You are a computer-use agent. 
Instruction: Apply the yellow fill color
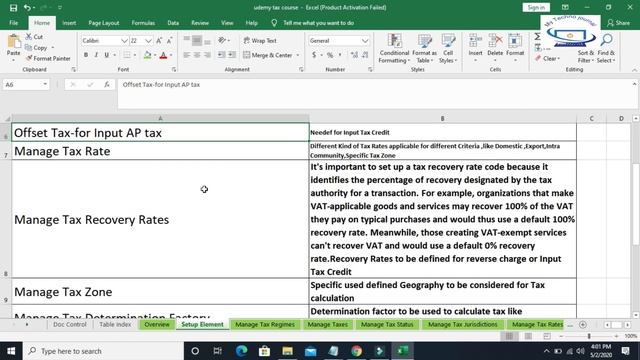147,55
